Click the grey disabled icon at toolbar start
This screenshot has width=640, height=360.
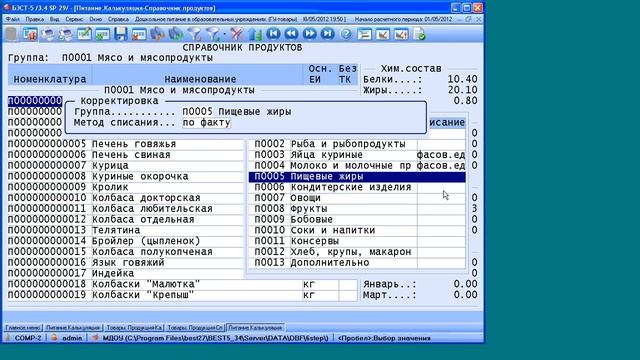[11, 34]
